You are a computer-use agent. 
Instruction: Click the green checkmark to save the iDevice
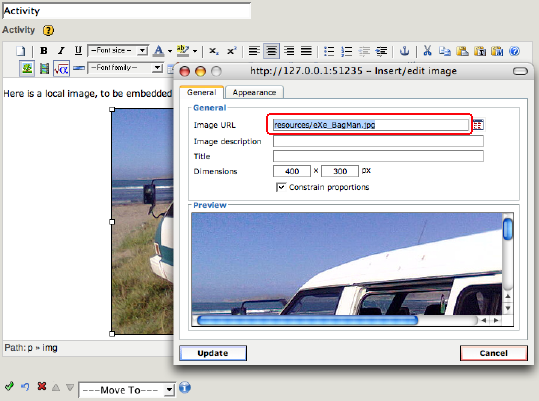[10, 387]
